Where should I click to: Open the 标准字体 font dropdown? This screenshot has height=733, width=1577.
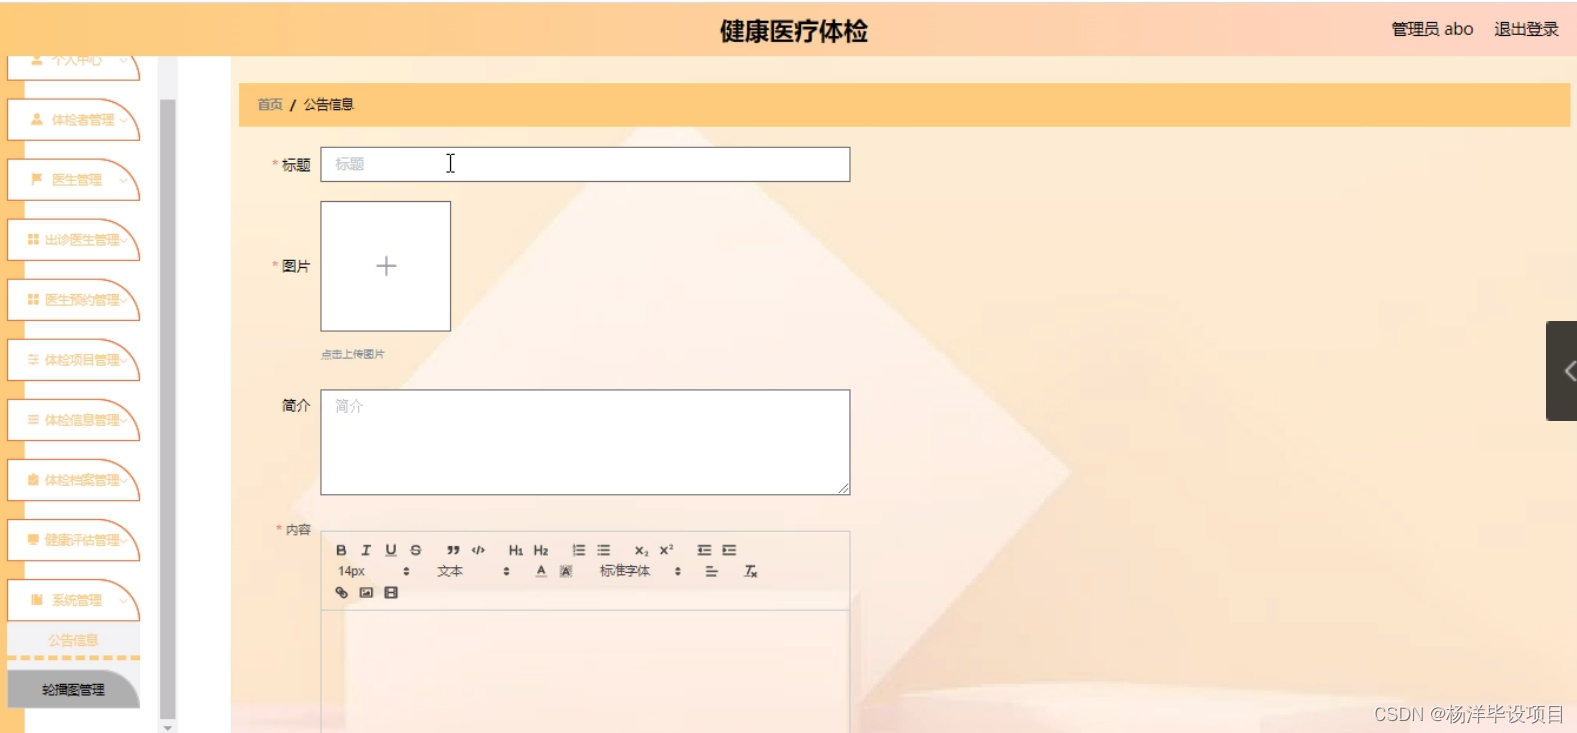coord(641,571)
